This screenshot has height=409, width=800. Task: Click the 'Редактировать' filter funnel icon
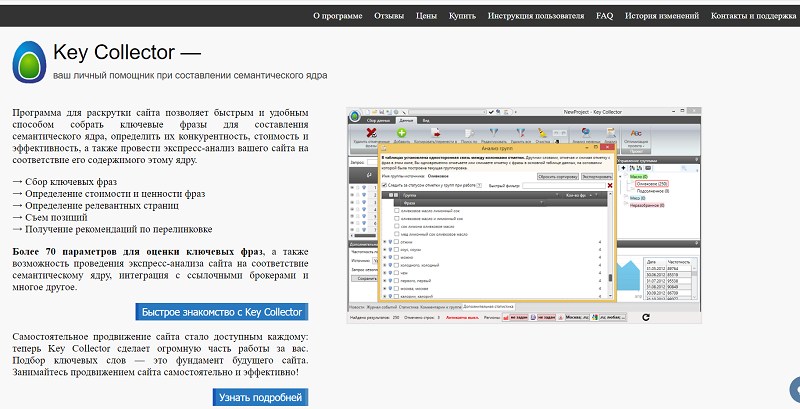click(x=494, y=133)
